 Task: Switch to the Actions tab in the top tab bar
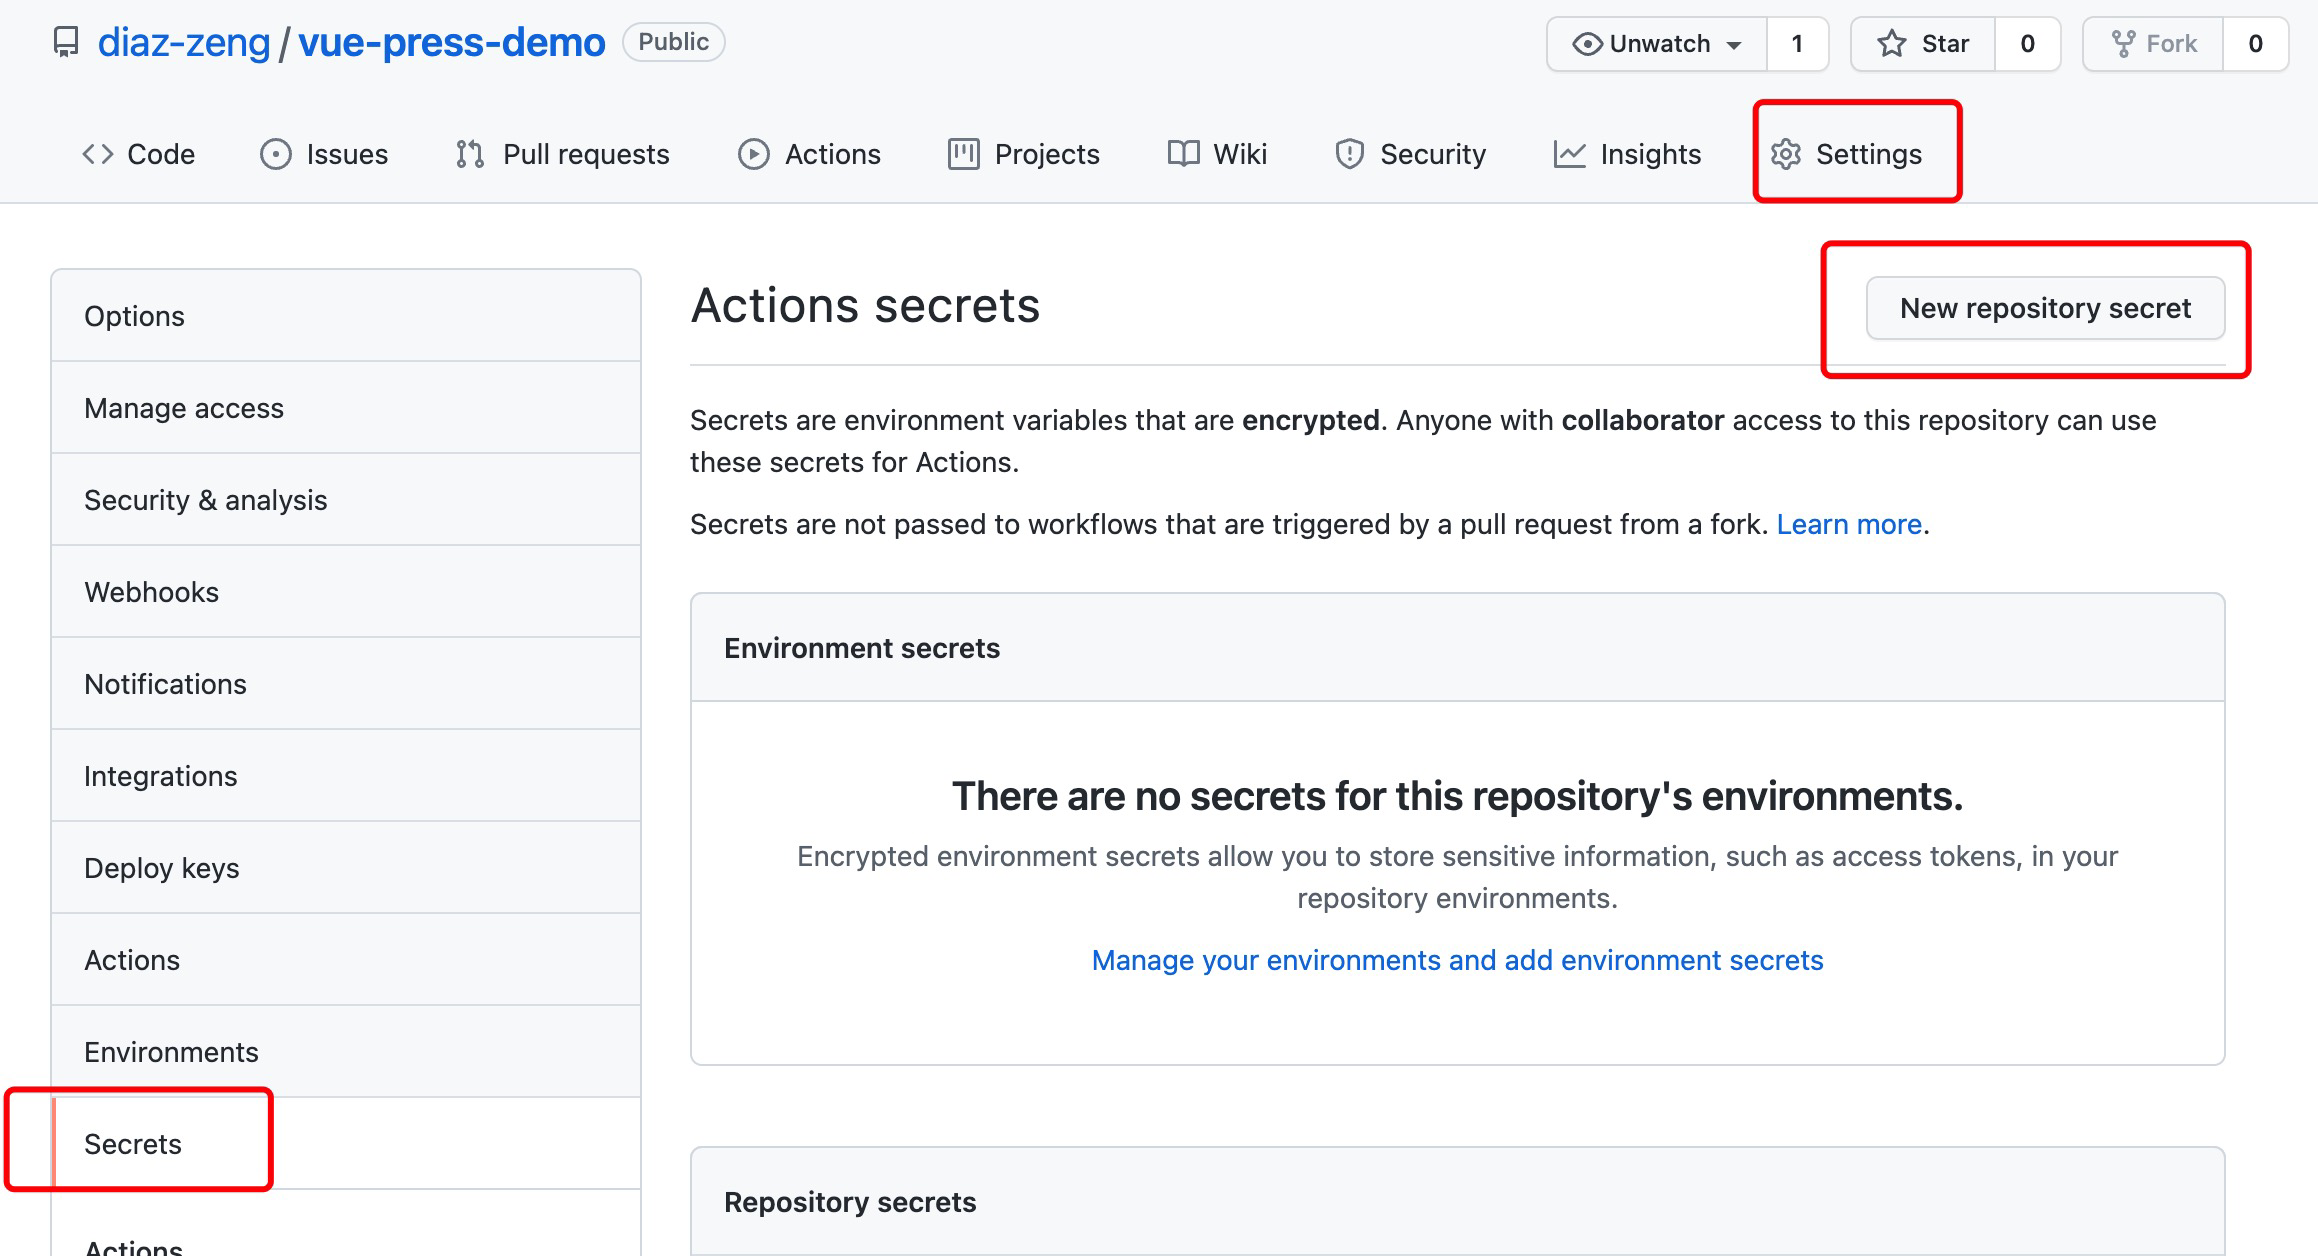pyautogui.click(x=809, y=154)
